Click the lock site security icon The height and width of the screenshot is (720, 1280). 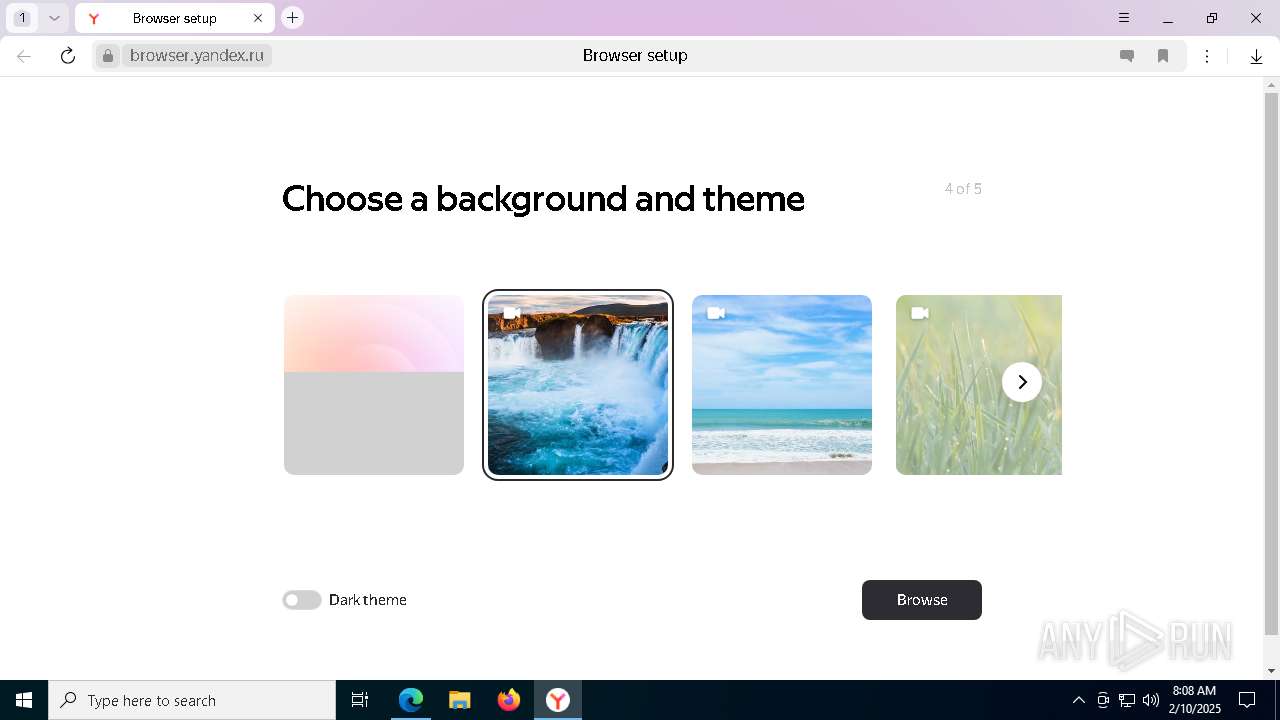point(108,56)
